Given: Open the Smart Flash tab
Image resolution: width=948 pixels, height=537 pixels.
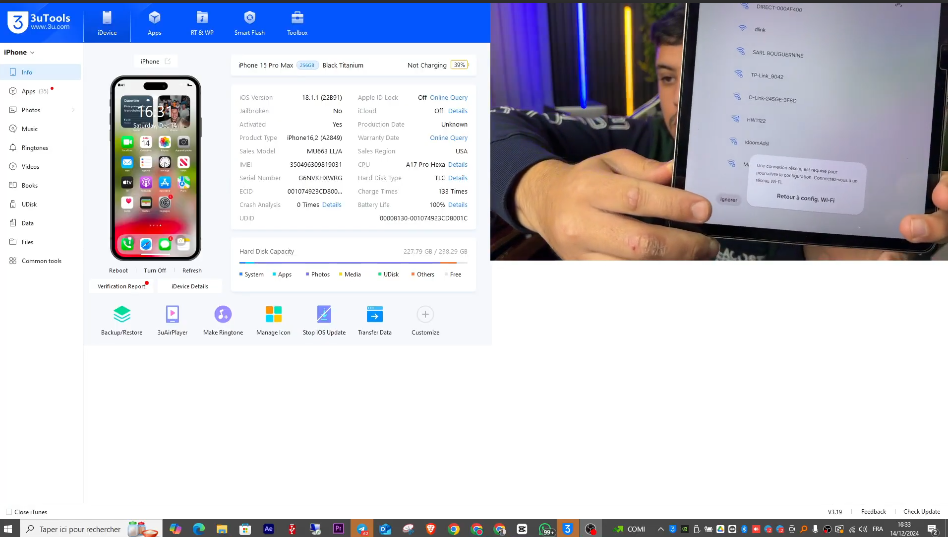Looking at the screenshot, I should [249, 23].
